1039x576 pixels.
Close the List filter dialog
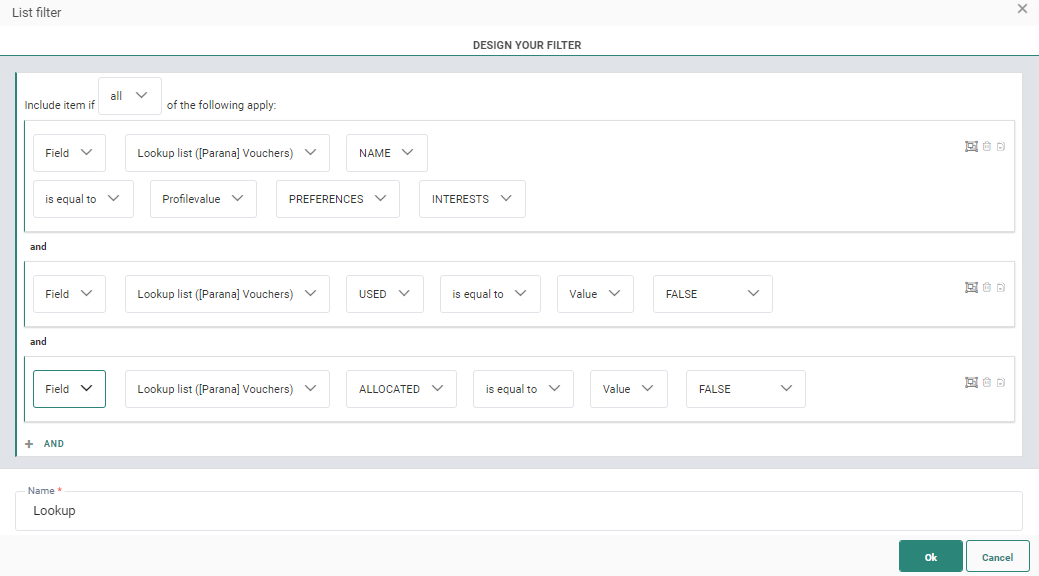pos(1022,9)
